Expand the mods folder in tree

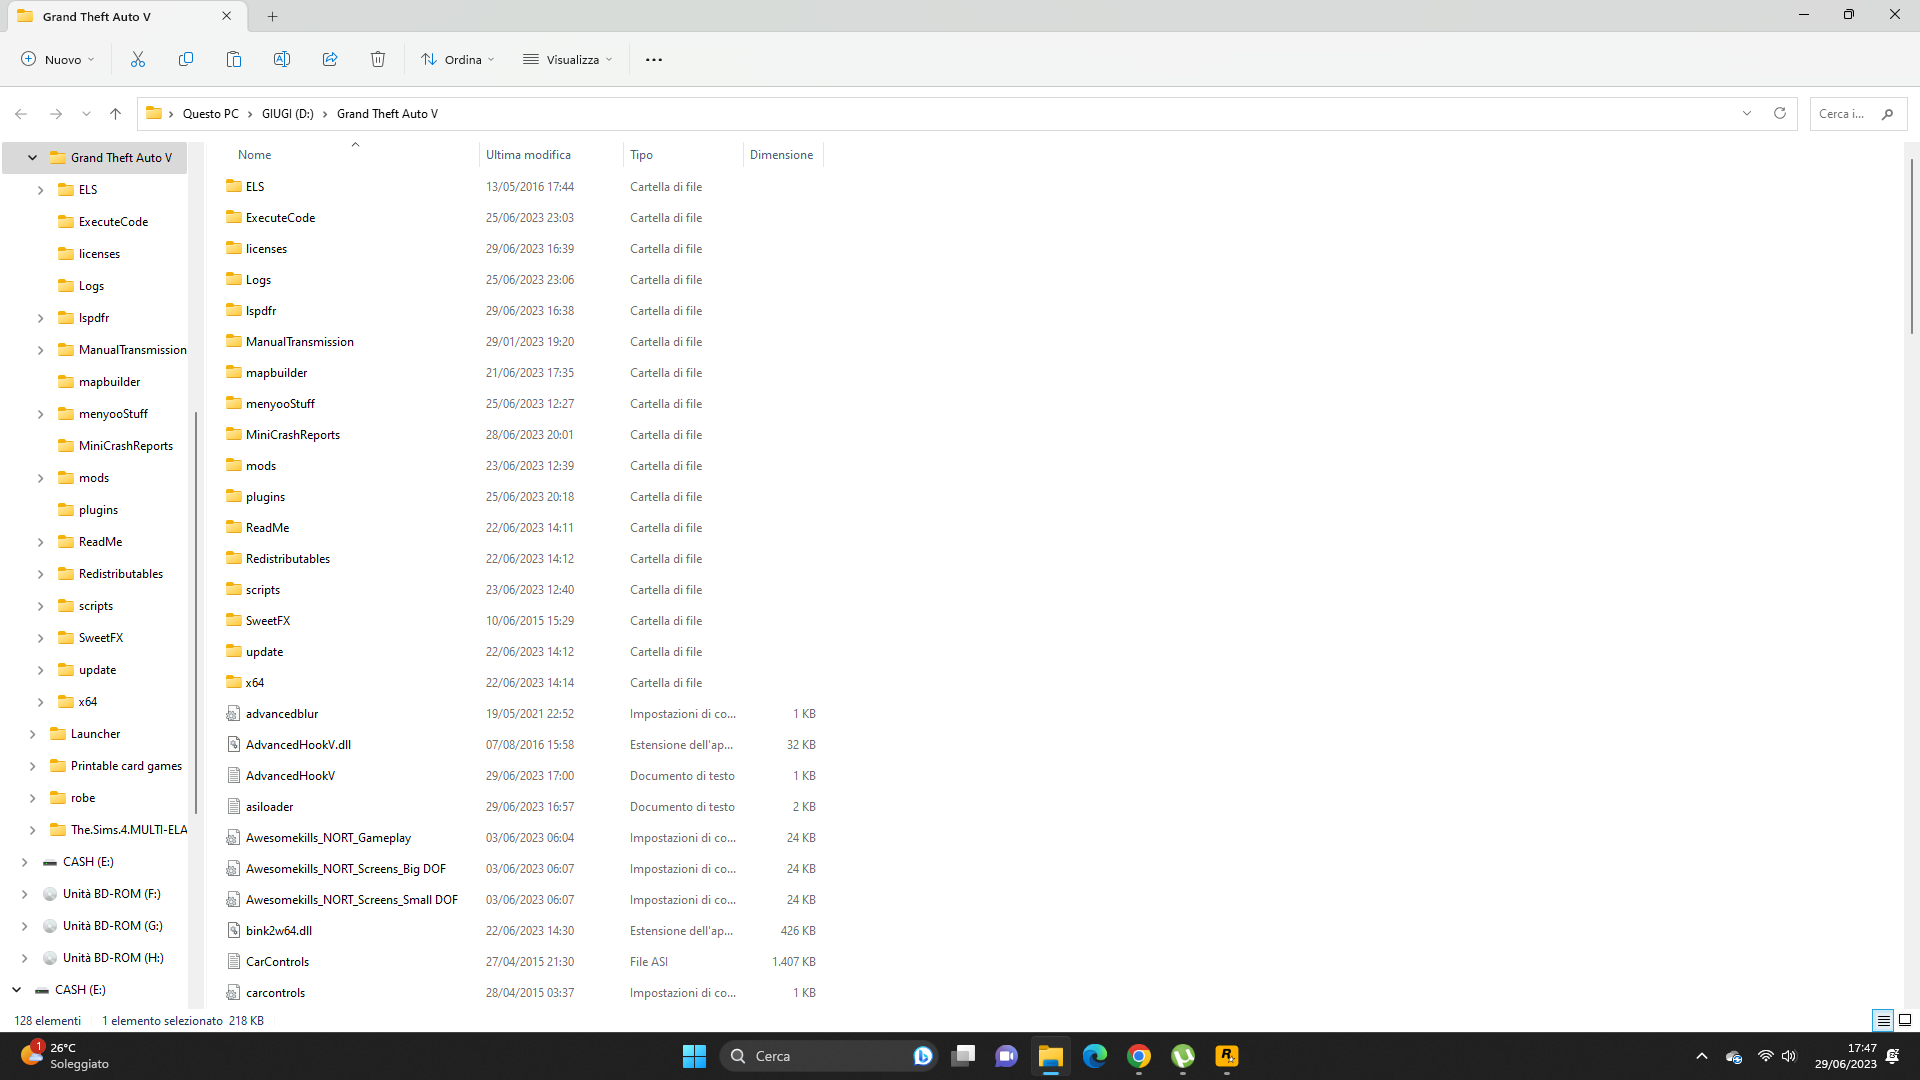40,478
